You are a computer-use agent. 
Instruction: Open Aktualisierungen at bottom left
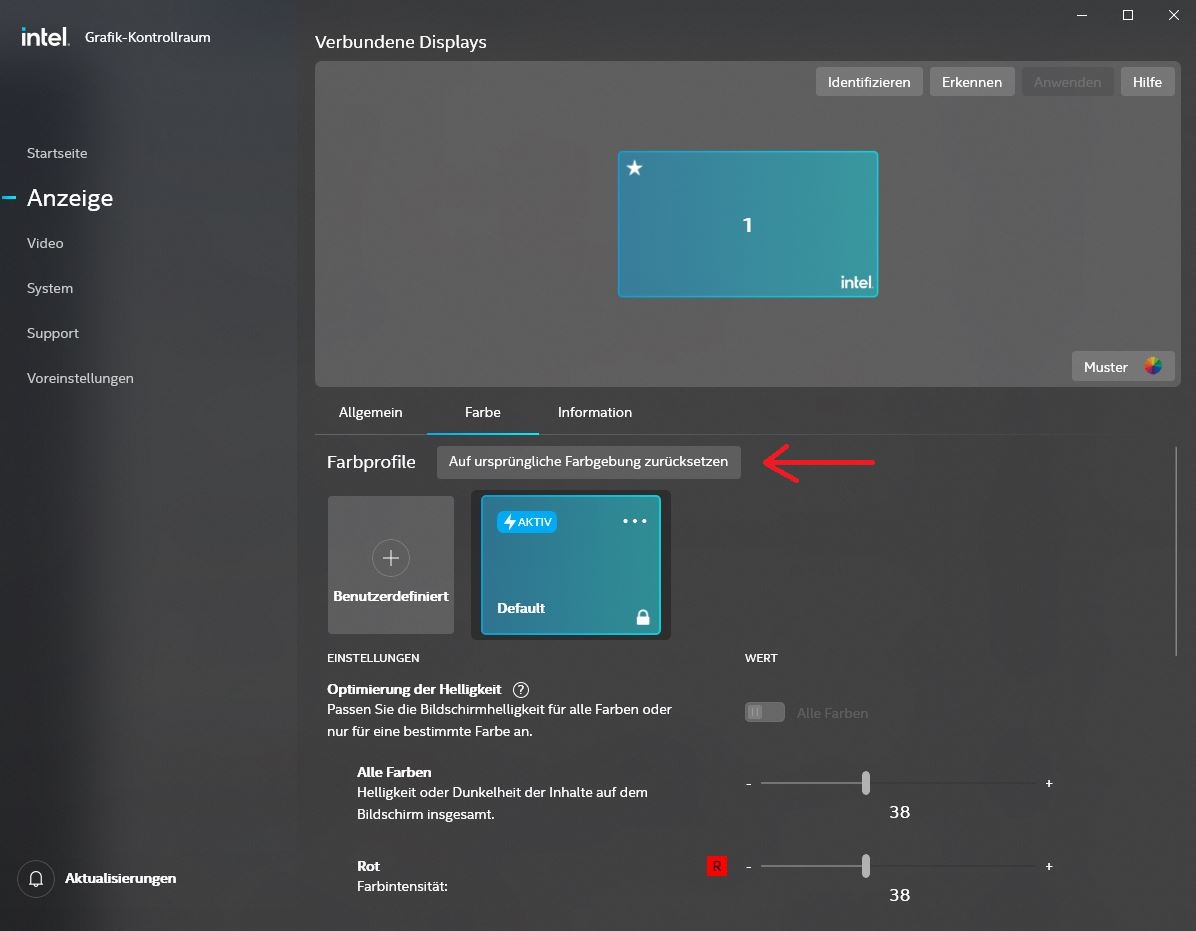(x=121, y=878)
